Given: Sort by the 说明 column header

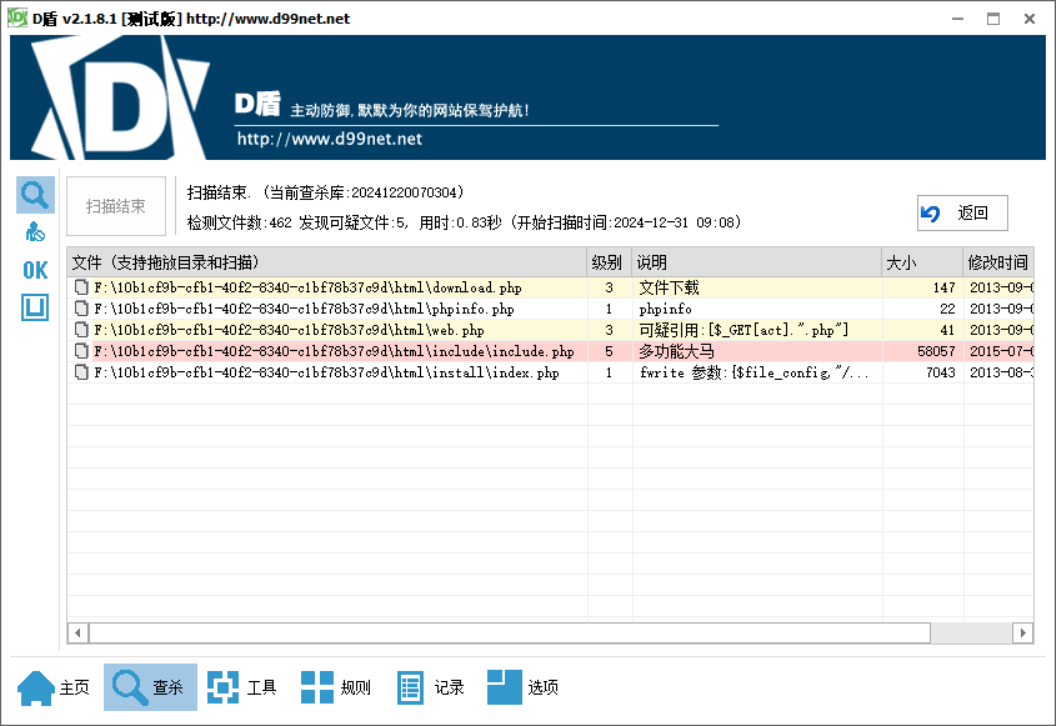Looking at the screenshot, I should click(x=756, y=263).
